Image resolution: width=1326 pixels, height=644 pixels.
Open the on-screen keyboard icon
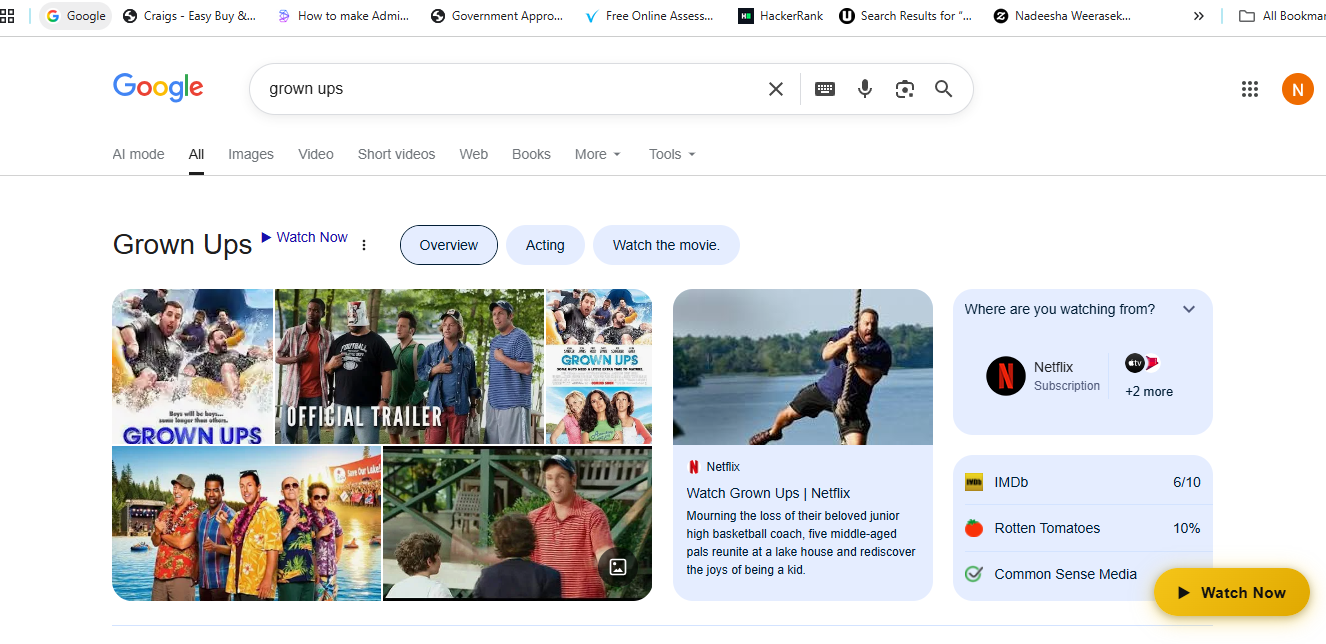[825, 89]
